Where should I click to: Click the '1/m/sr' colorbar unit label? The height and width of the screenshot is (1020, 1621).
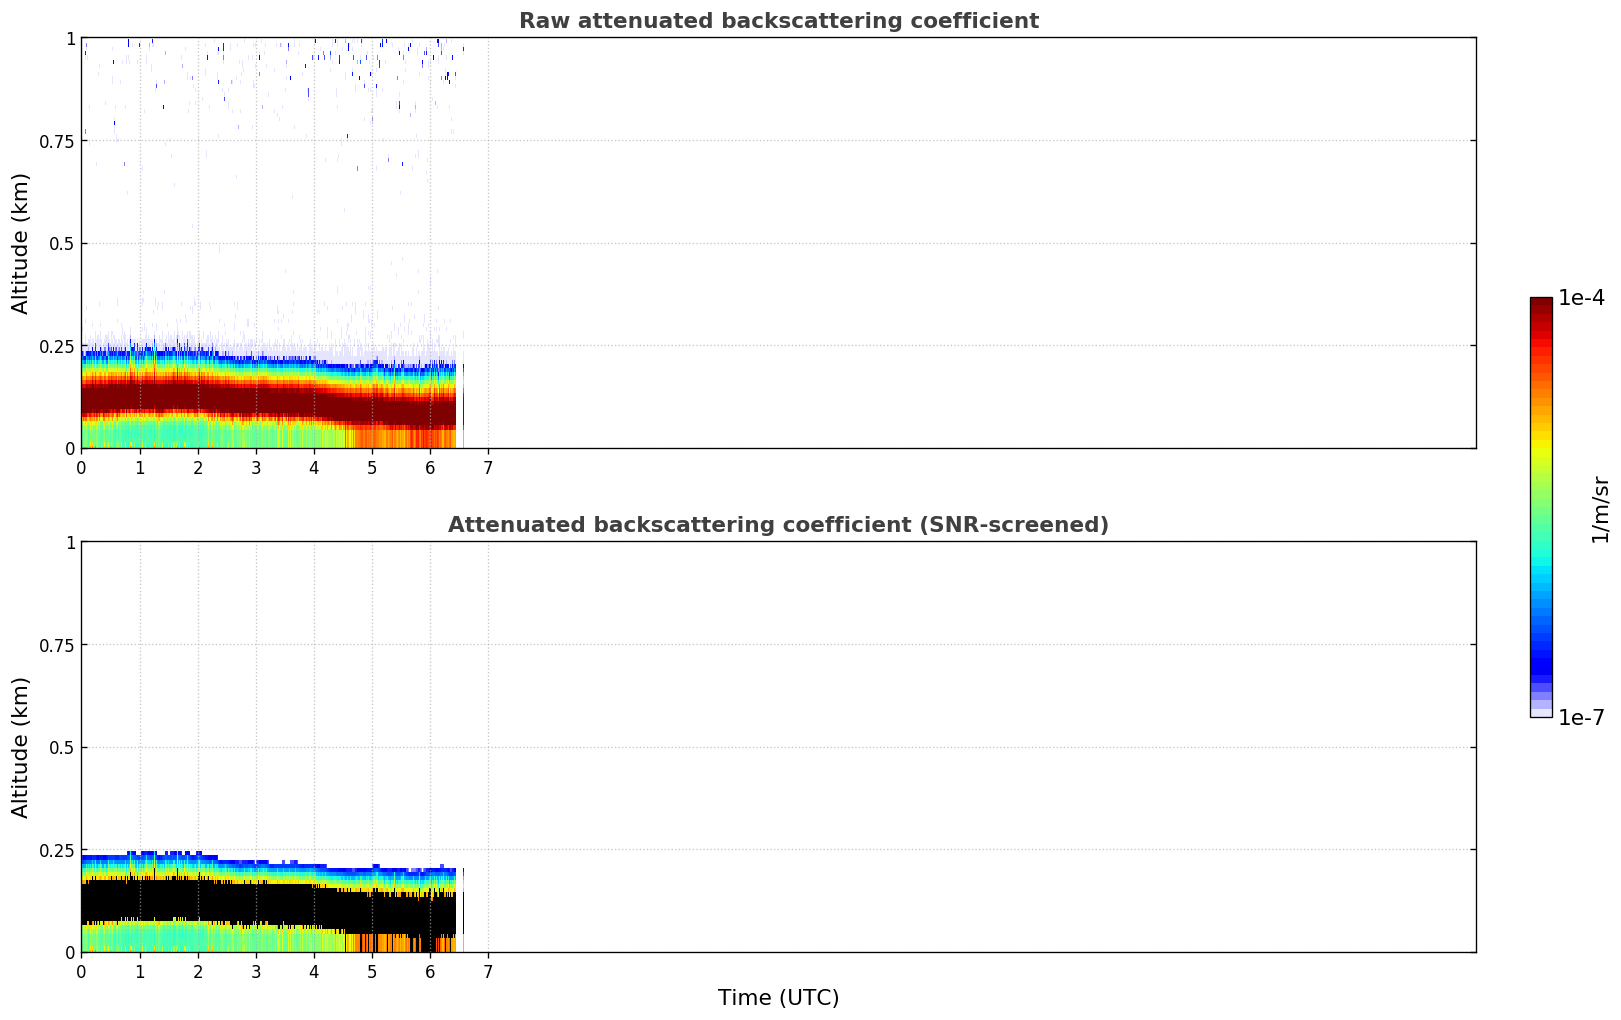[x=1600, y=510]
